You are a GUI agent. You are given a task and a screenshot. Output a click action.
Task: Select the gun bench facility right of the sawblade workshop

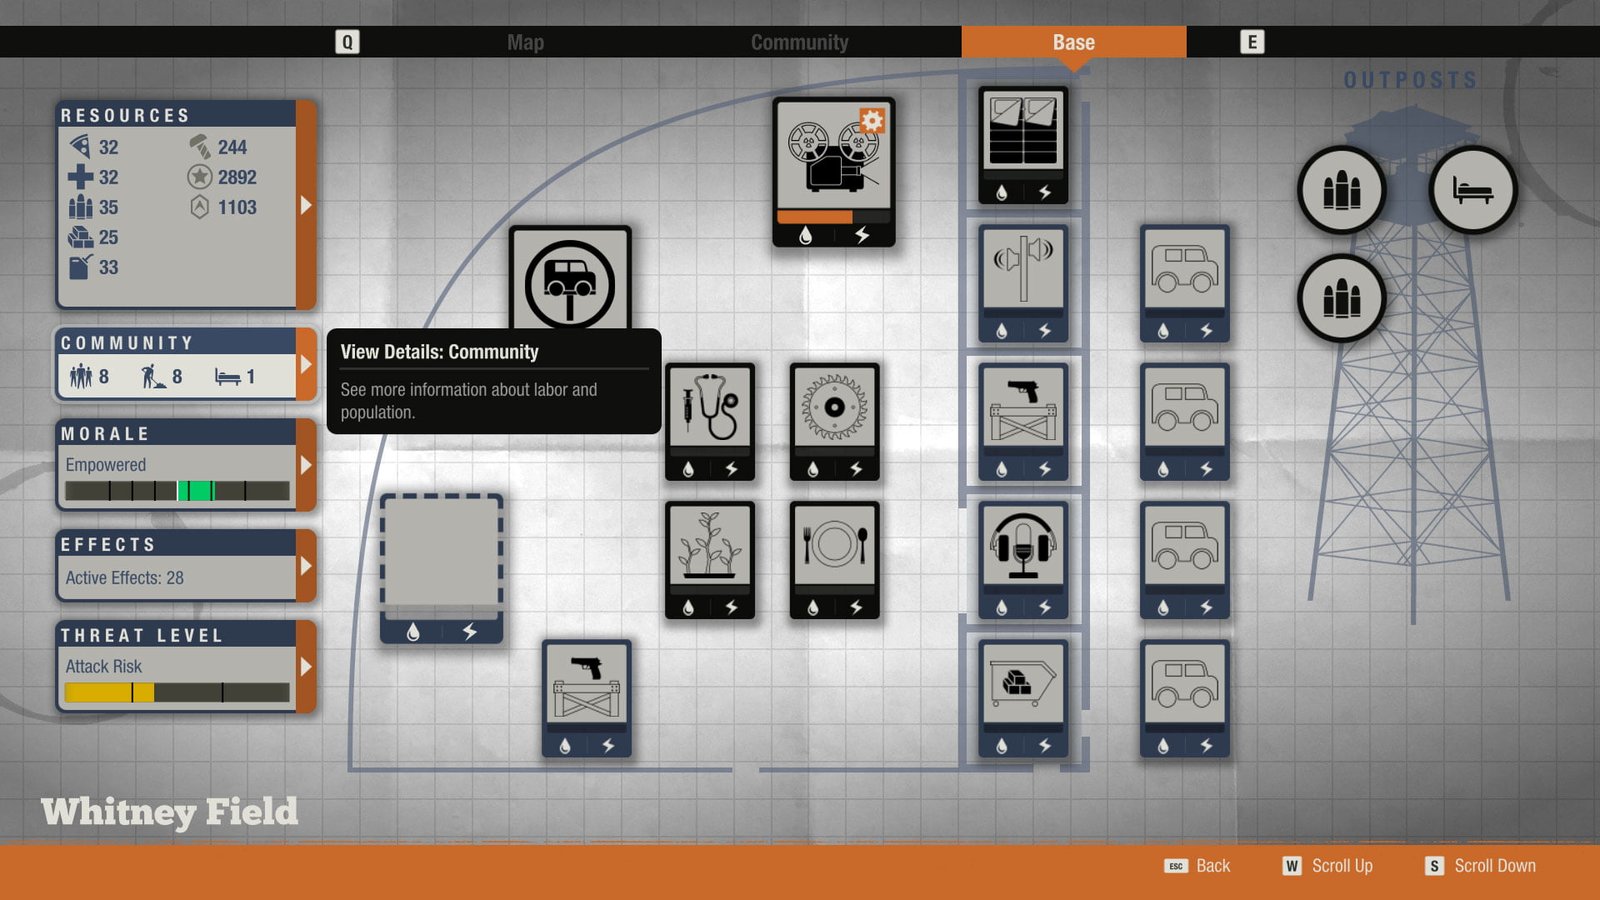point(1023,422)
